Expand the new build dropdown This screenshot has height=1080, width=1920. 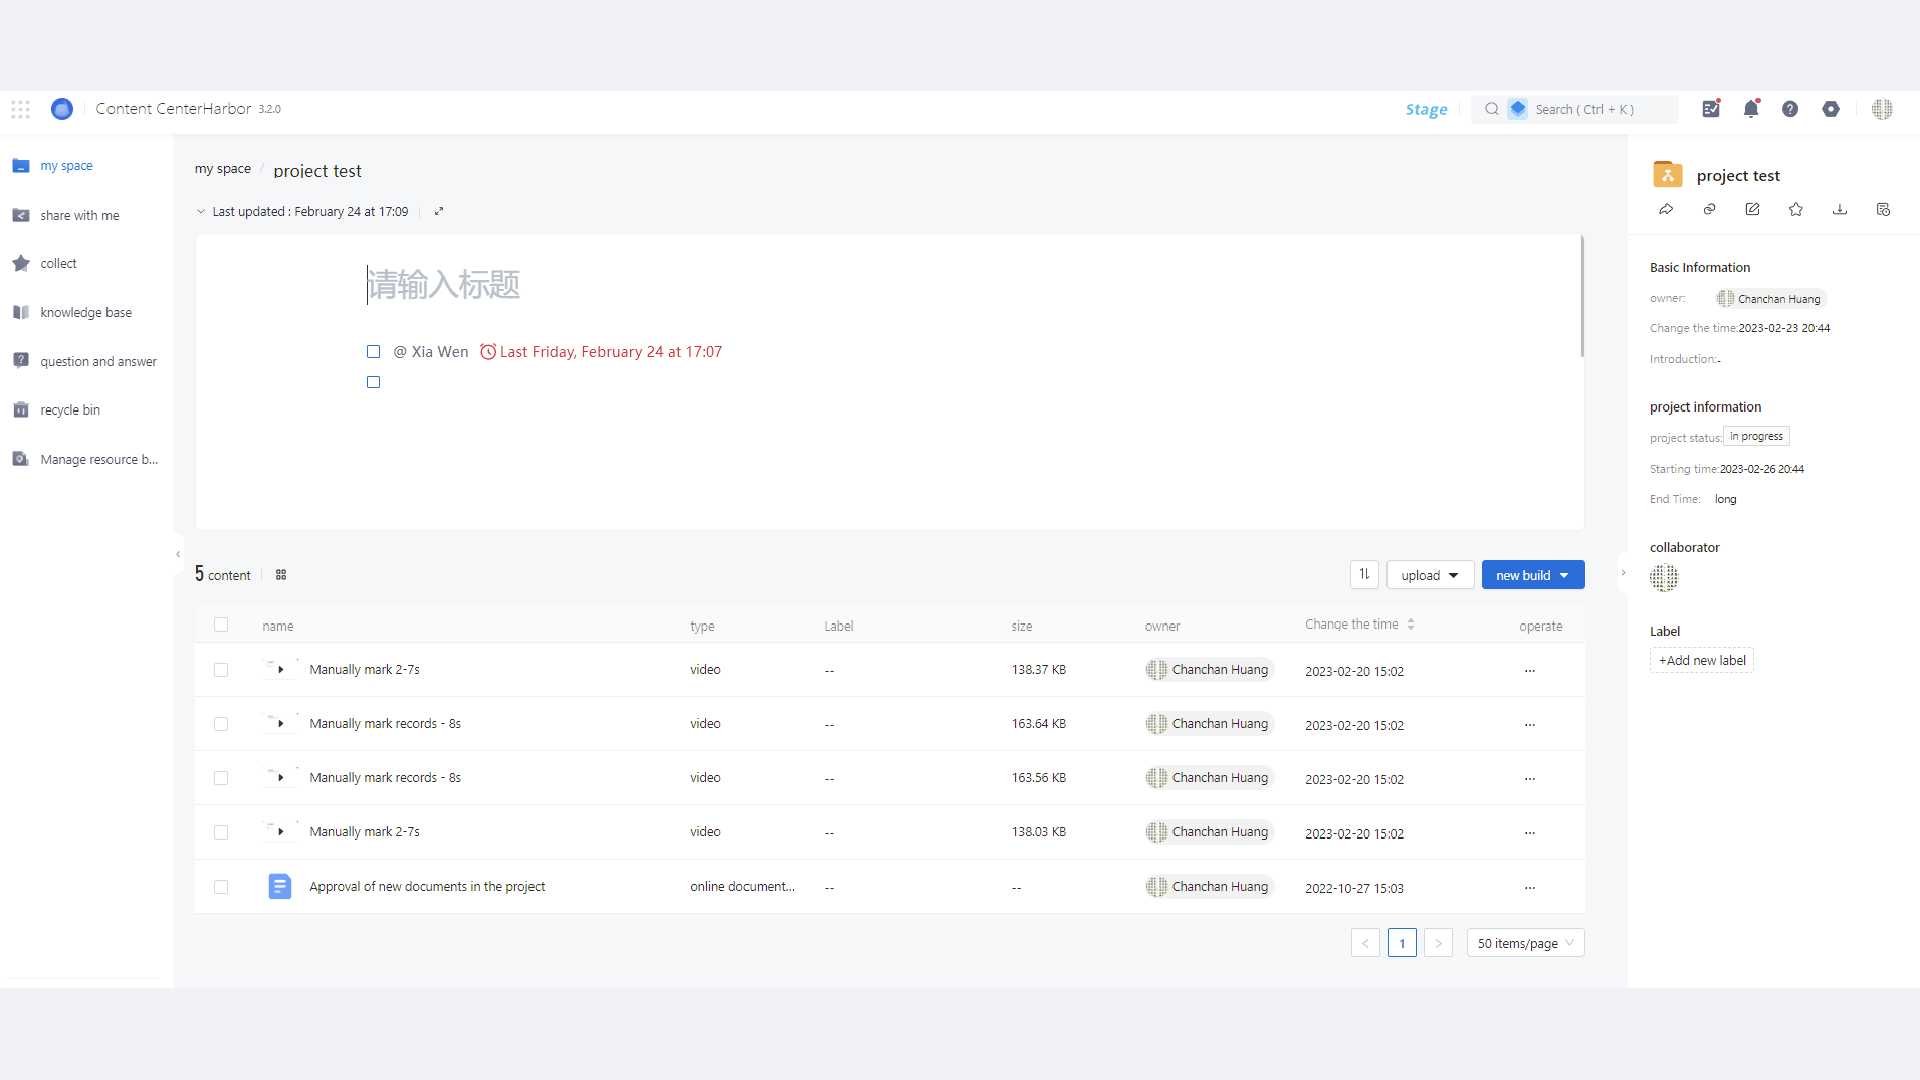point(1532,575)
